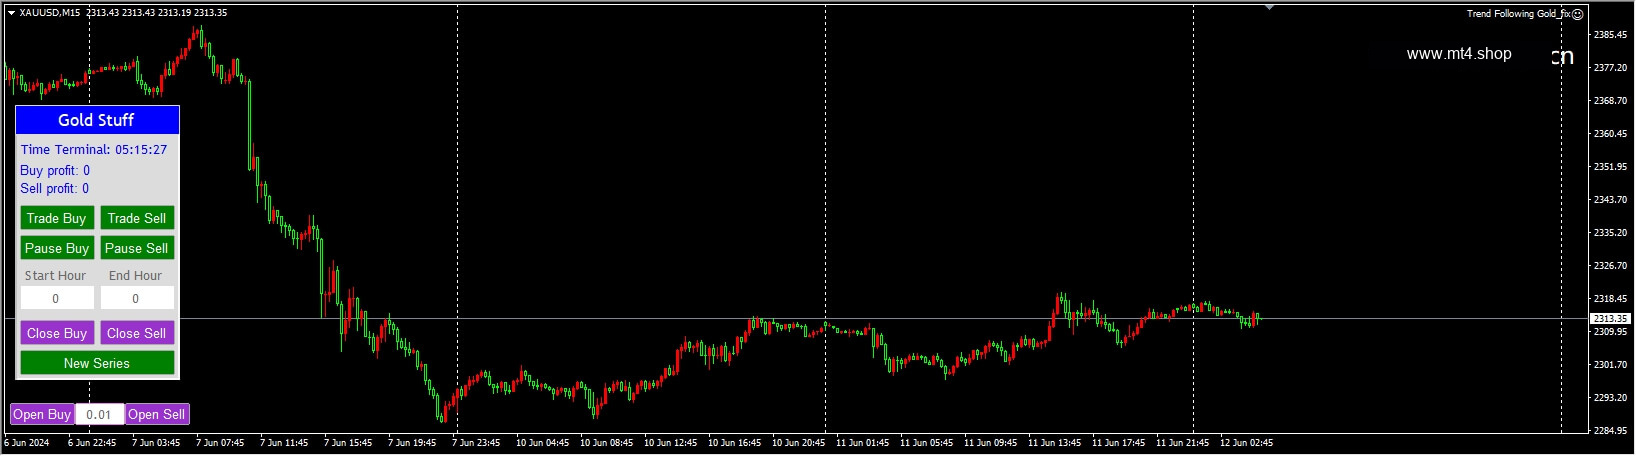The height and width of the screenshot is (456, 1636).
Task: Click the 2343.70 price axis label
Action: coord(1610,200)
